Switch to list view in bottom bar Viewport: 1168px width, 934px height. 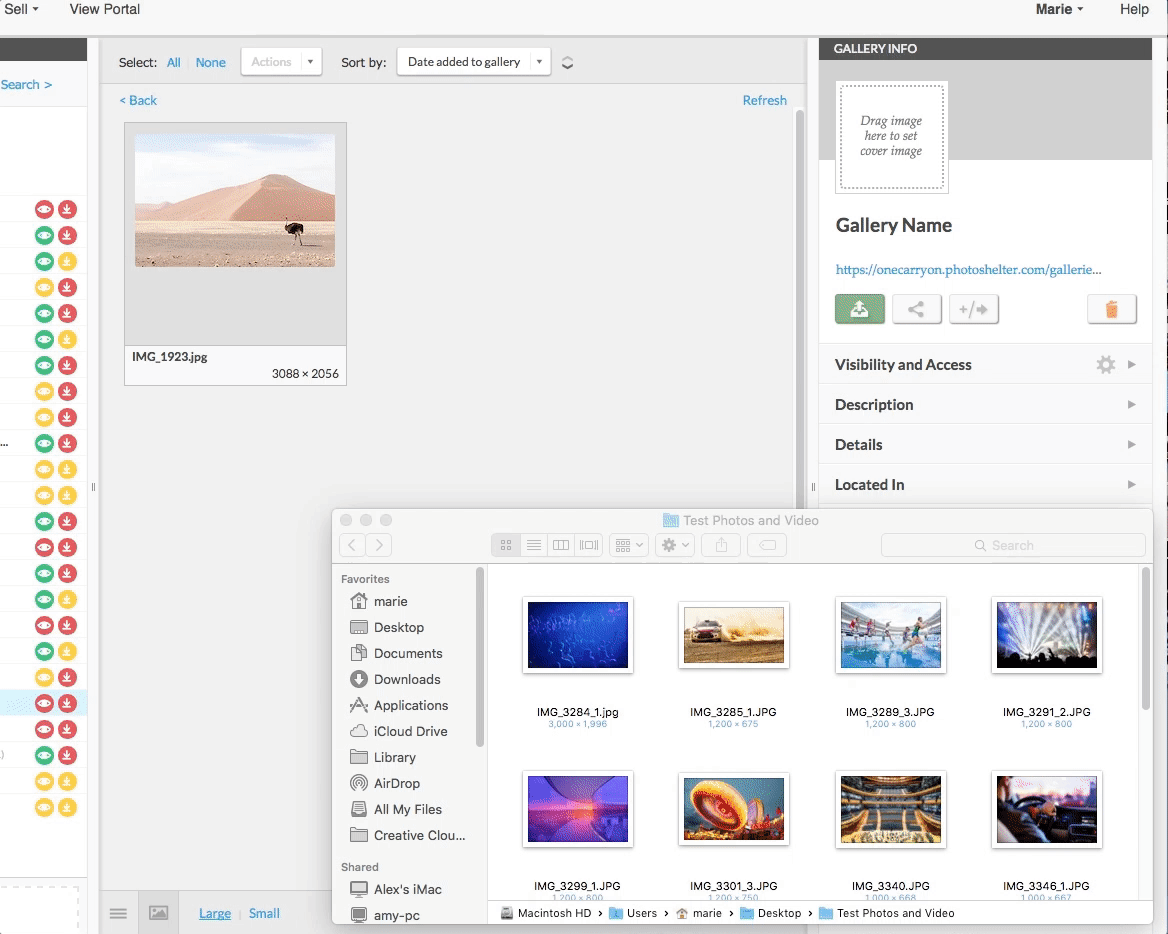point(118,913)
